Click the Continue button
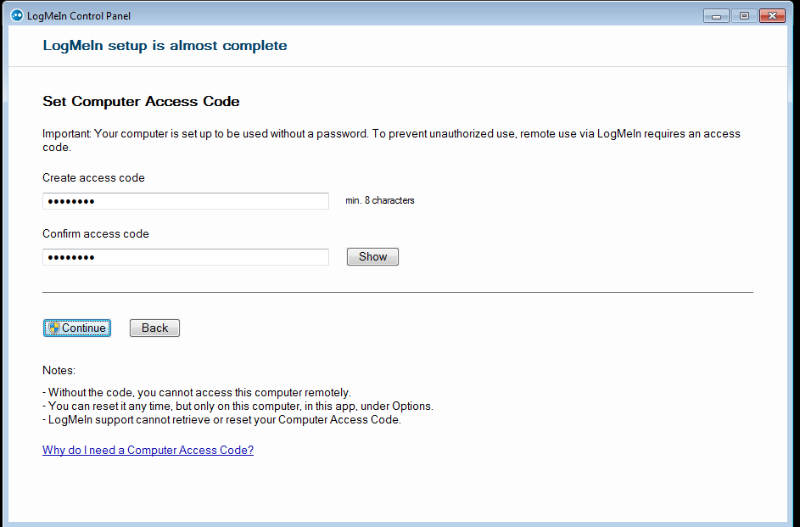This screenshot has height=527, width=800. coord(77,328)
